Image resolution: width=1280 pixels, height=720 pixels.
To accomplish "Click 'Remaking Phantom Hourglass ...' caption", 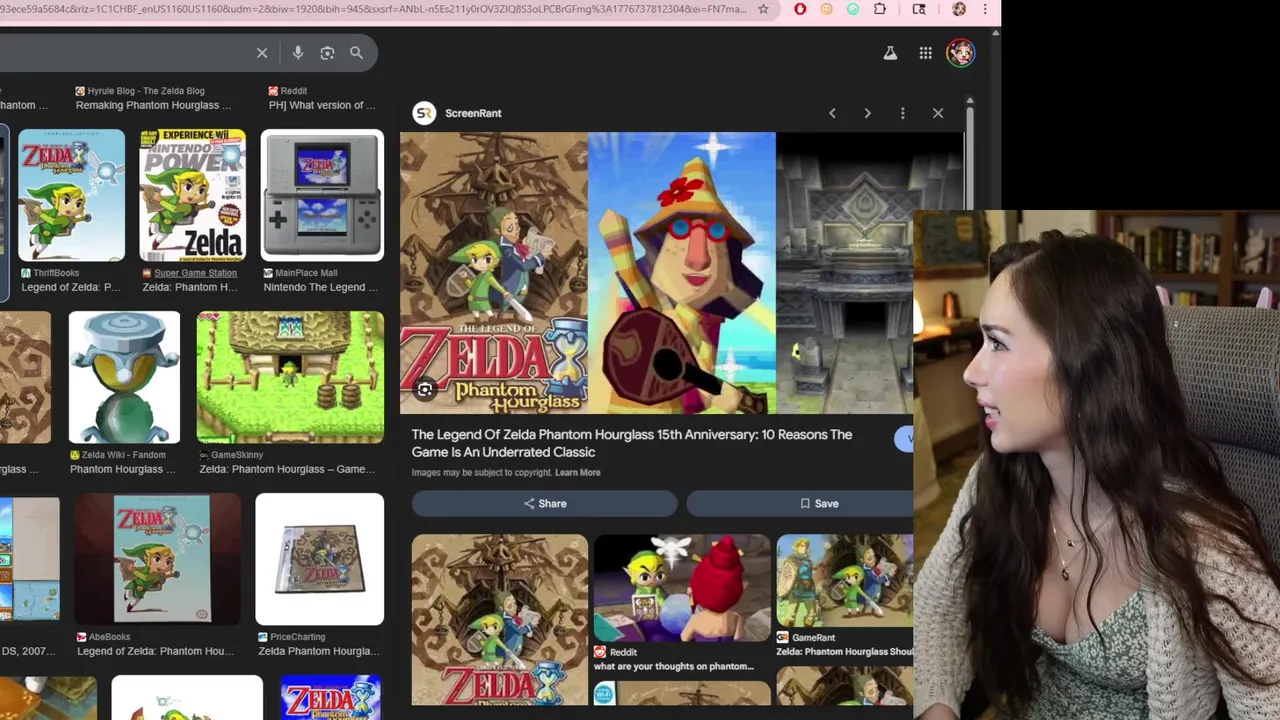I will coord(153,105).
